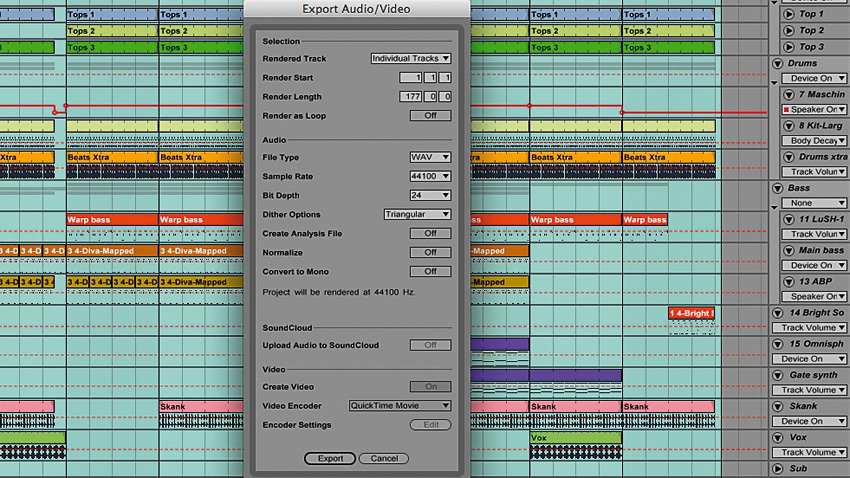Unfold the Top 1 track

[789, 15]
